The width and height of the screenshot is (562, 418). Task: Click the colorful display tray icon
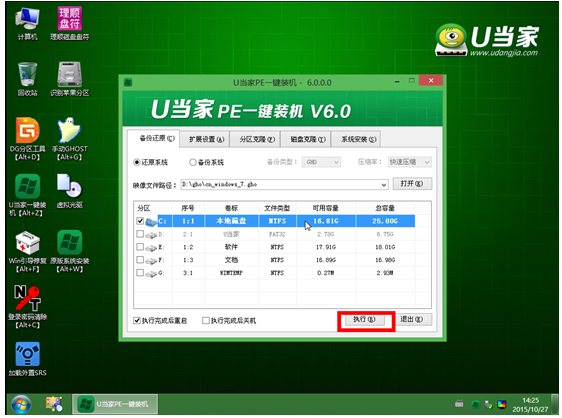[502, 405]
